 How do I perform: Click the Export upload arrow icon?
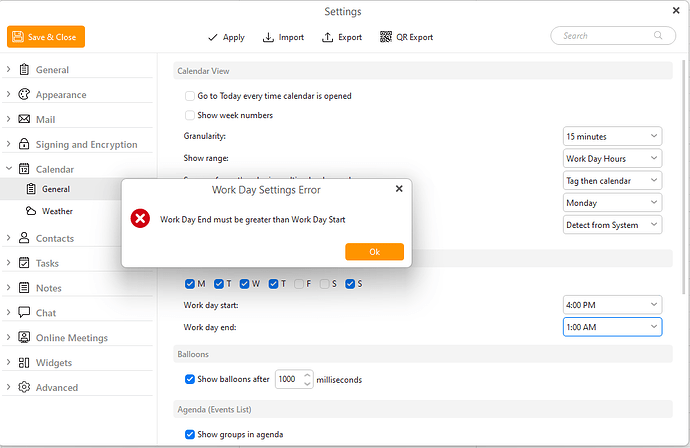click(327, 37)
